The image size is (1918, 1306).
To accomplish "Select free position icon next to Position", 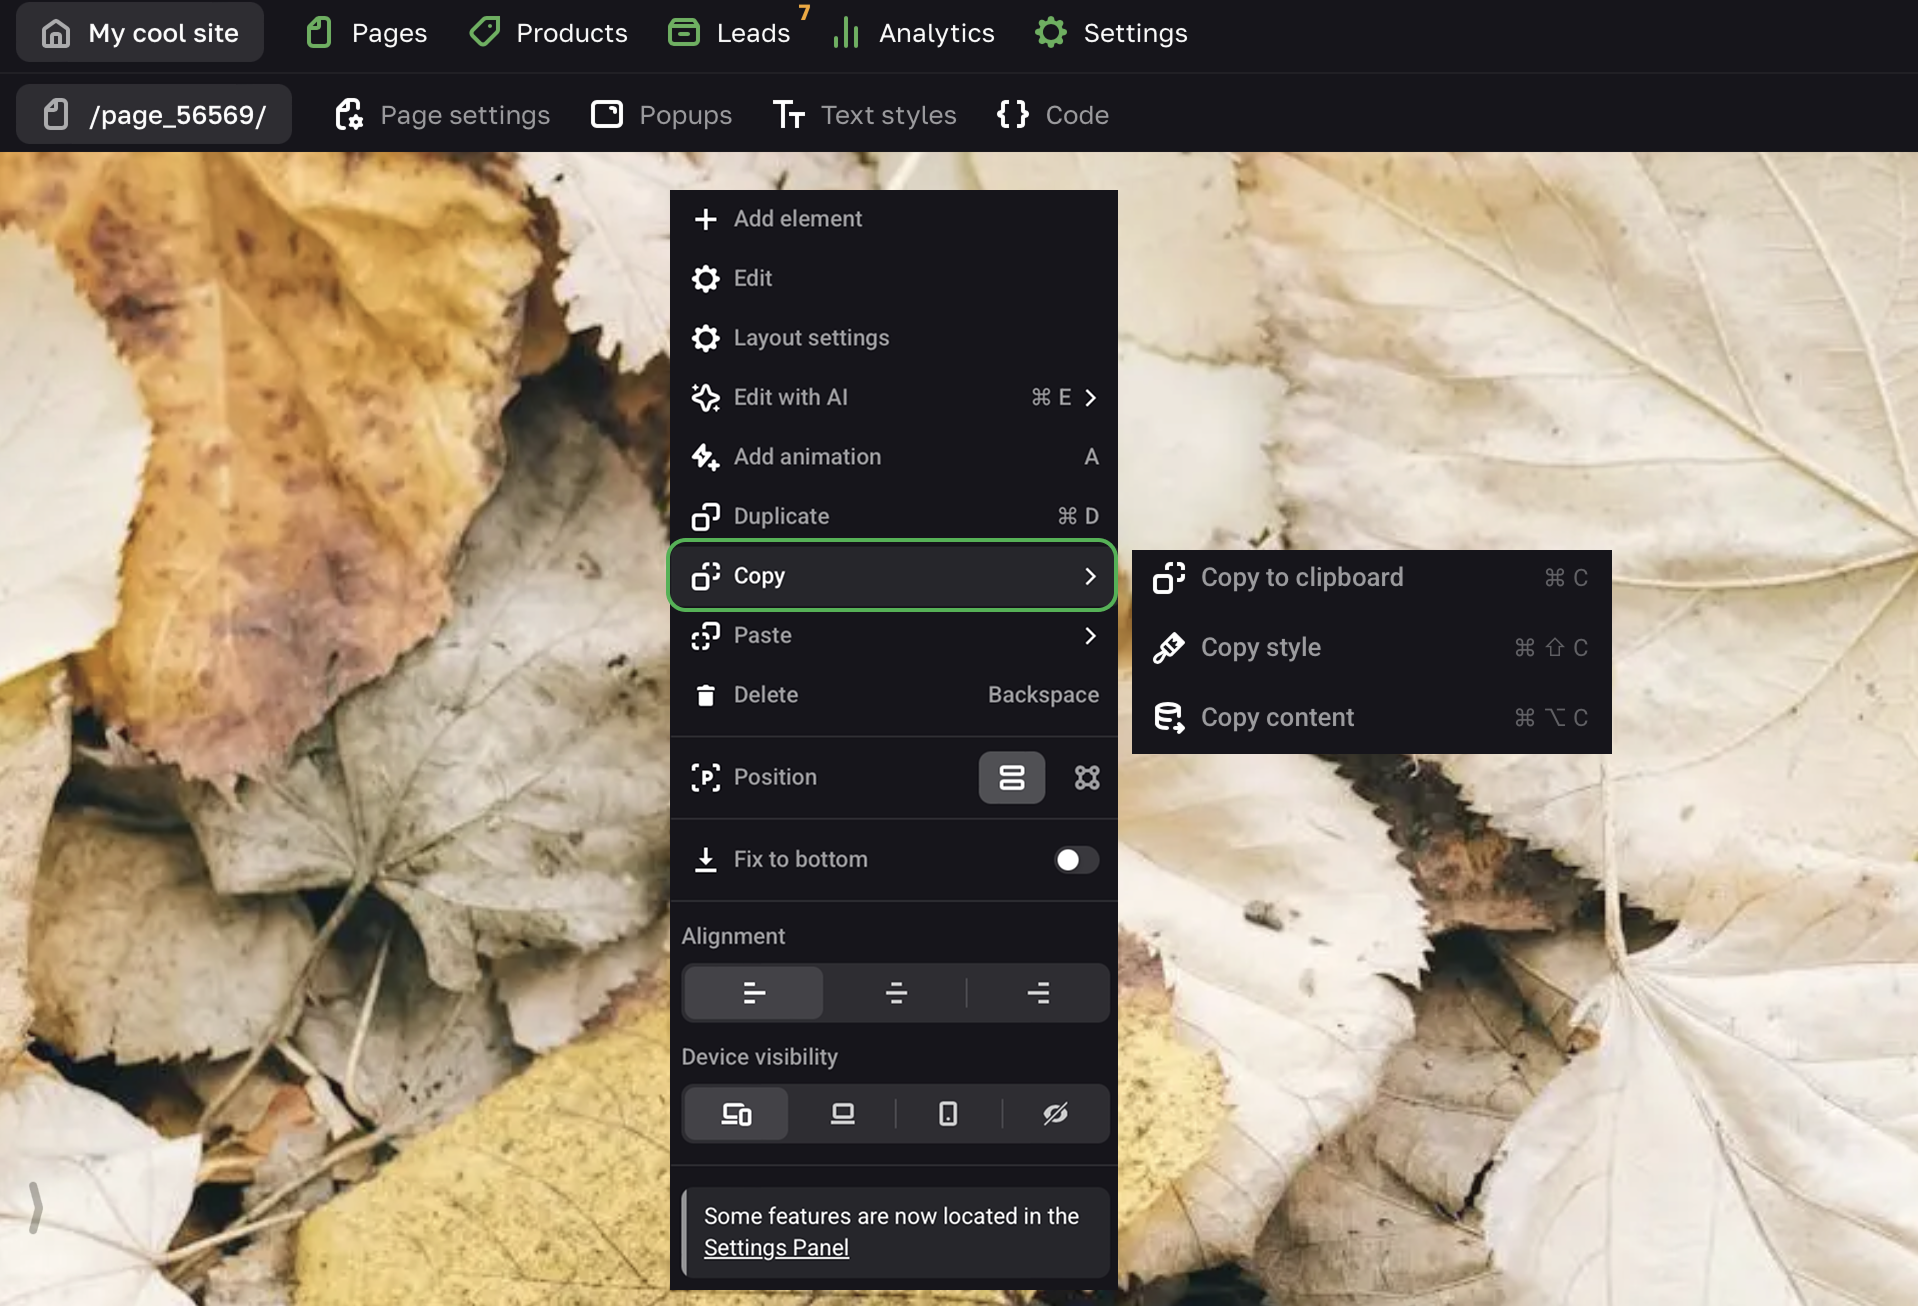I will pos(1087,777).
